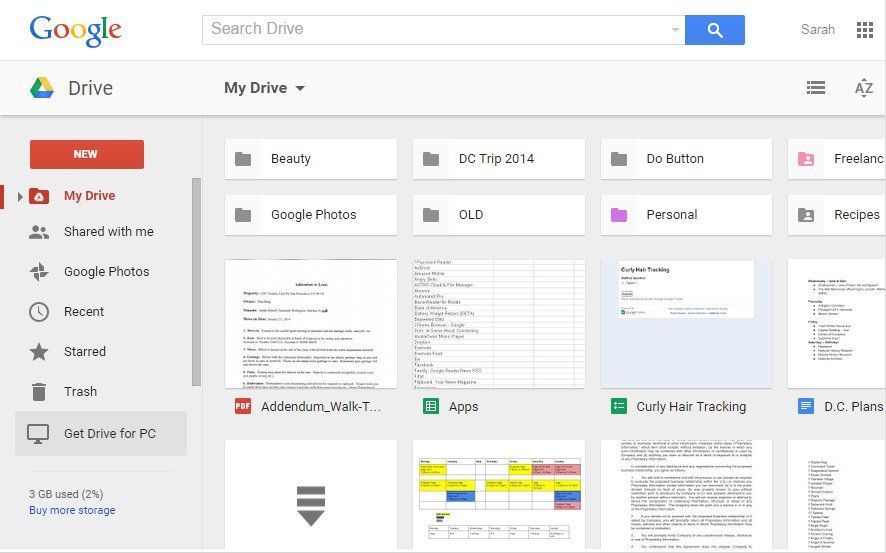
Task: Open the search options dropdown arrow
Action: pos(675,30)
